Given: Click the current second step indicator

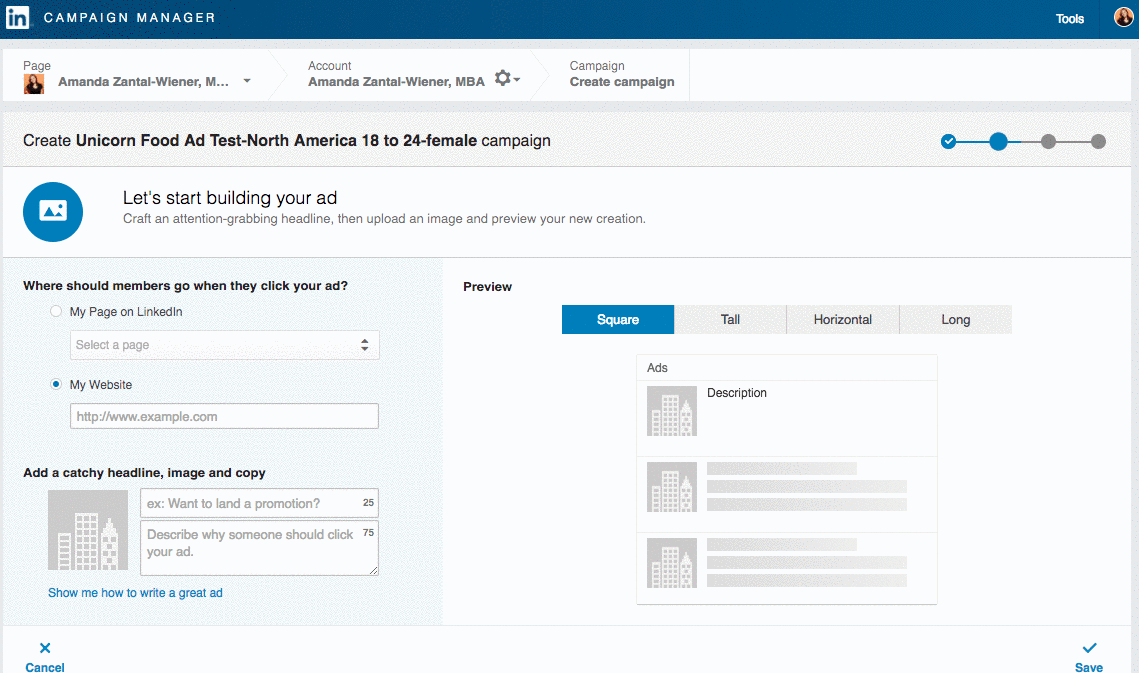Looking at the screenshot, I should 998,141.
